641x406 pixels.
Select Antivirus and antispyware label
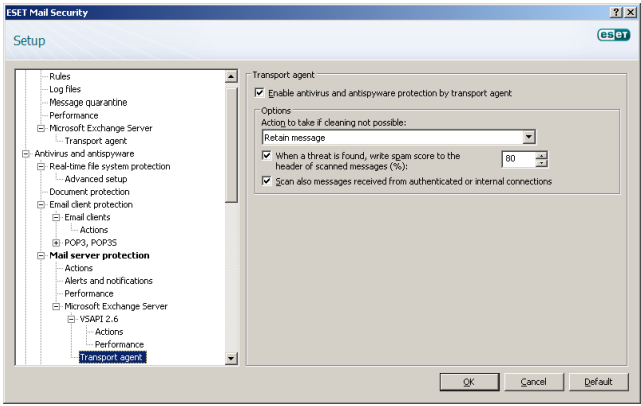pos(84,154)
